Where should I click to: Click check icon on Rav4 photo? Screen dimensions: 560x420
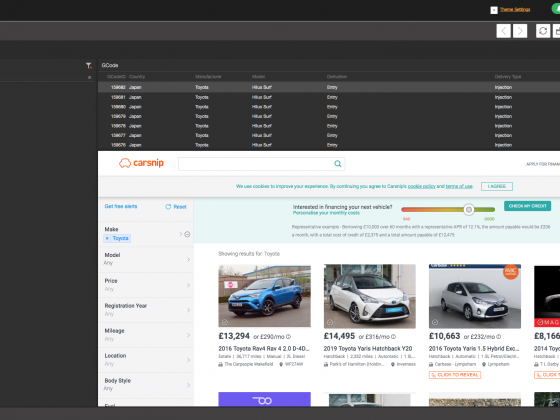point(224,322)
